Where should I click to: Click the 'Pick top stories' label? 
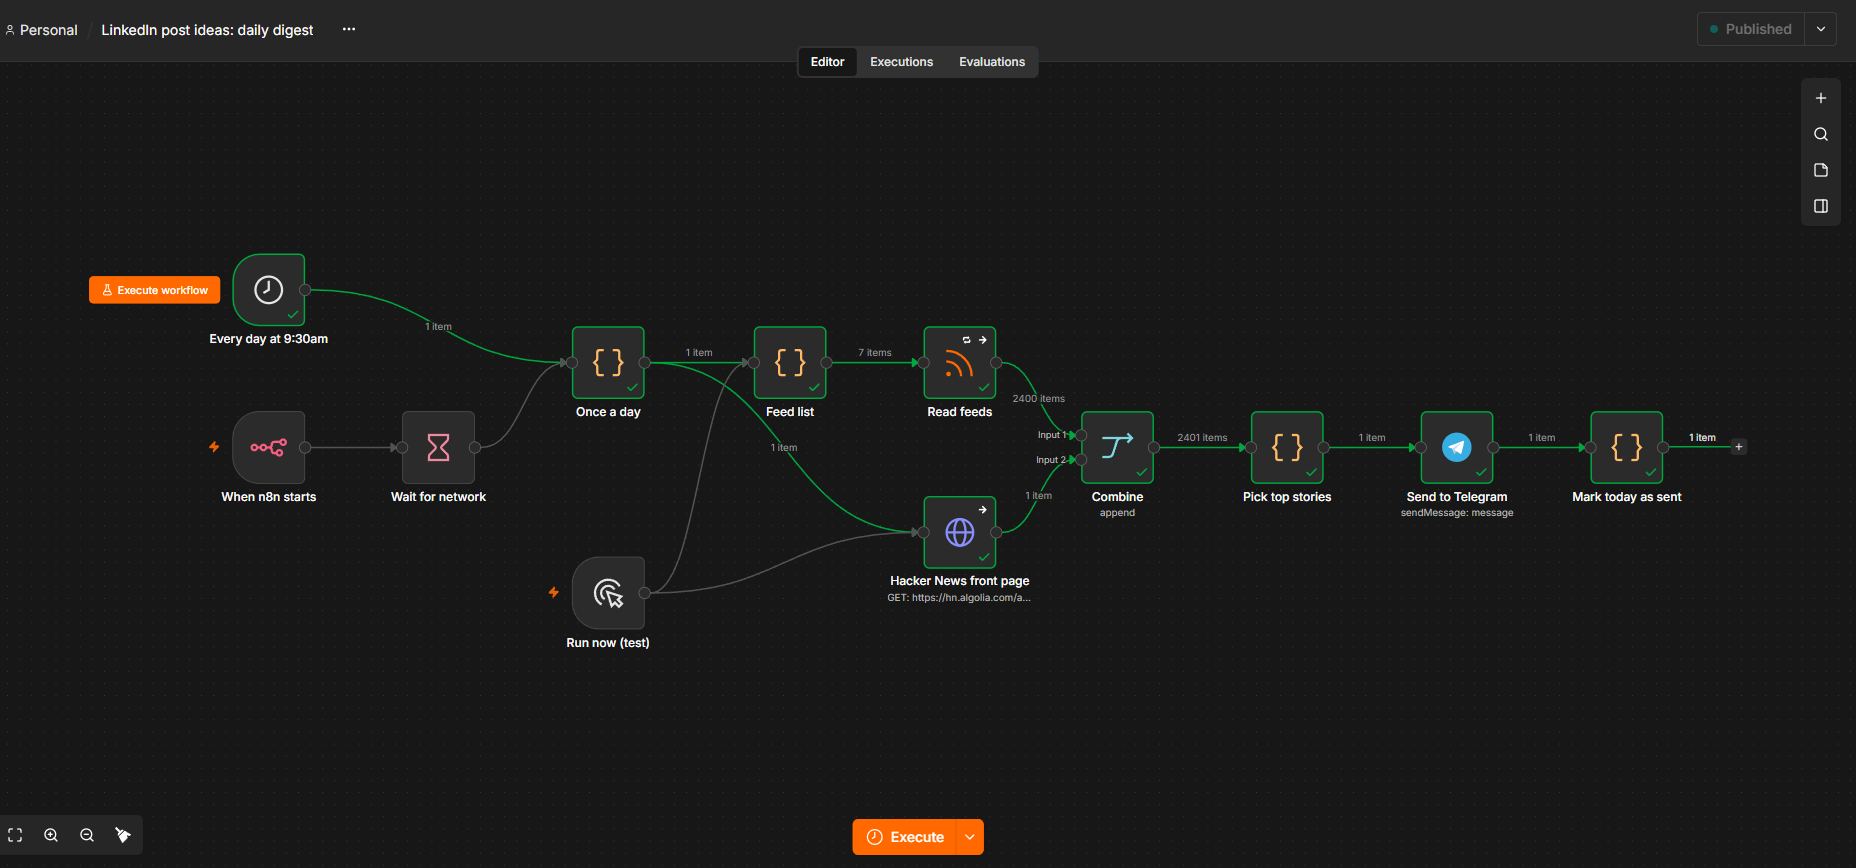coord(1287,497)
